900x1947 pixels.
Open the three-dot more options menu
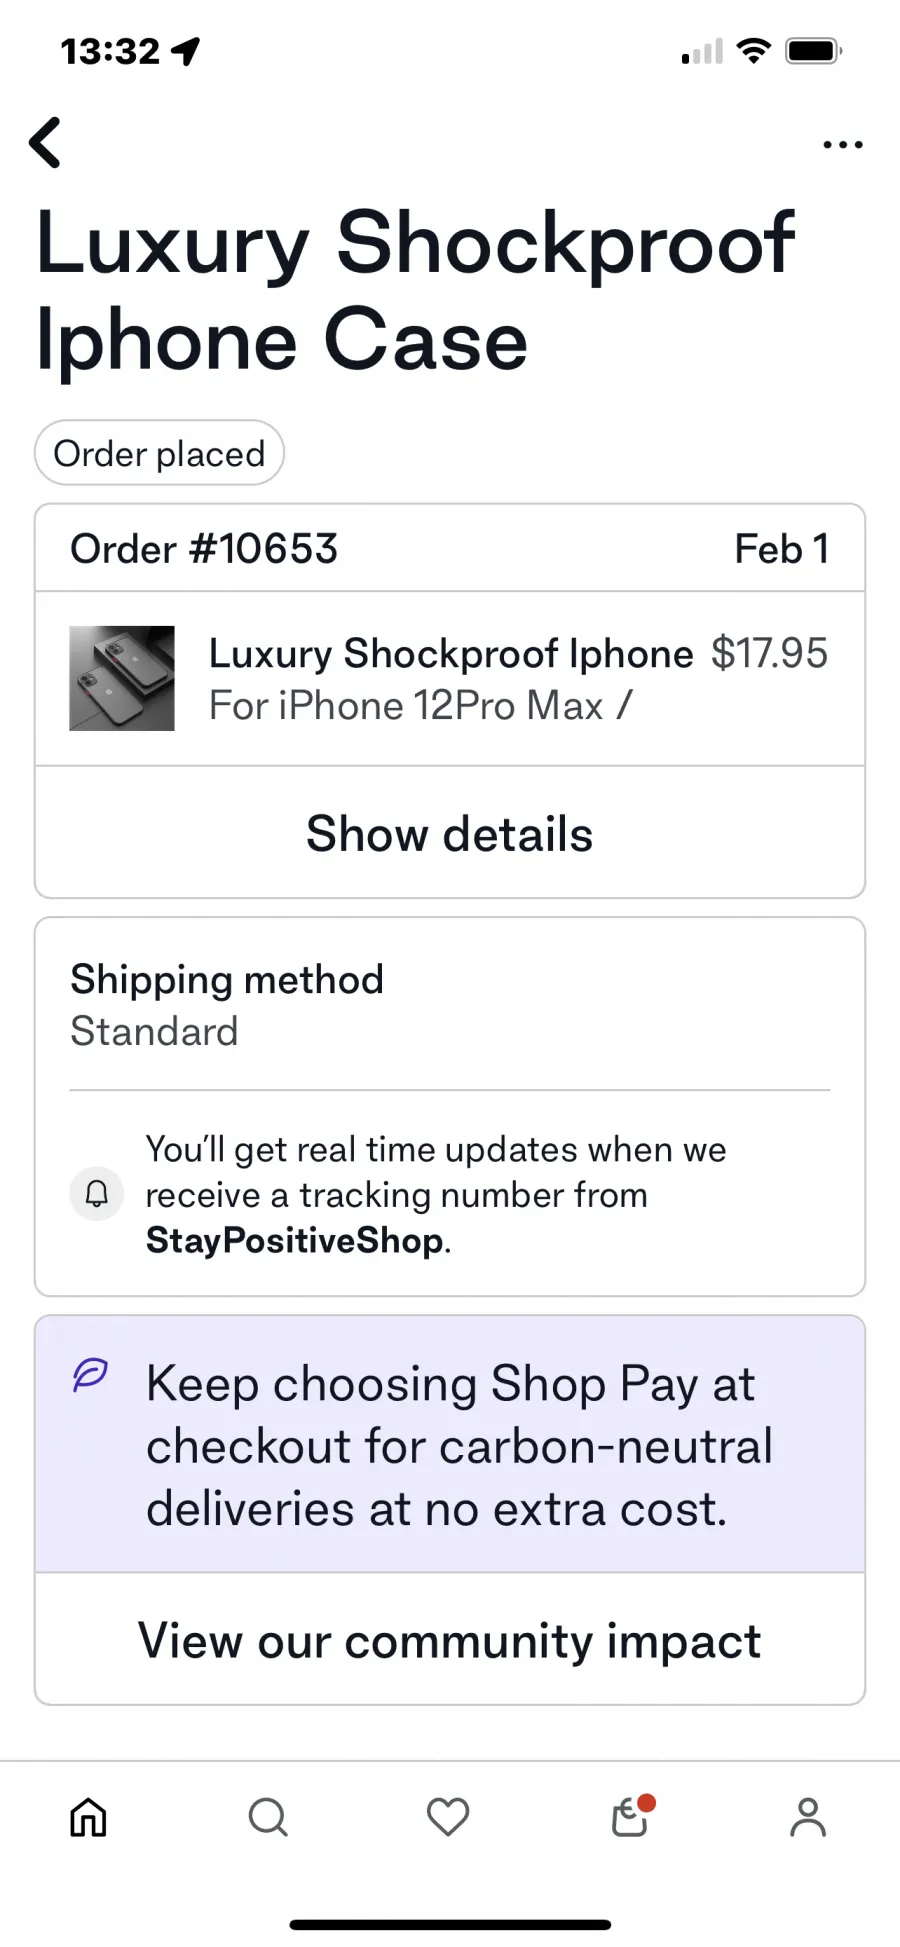pos(842,145)
